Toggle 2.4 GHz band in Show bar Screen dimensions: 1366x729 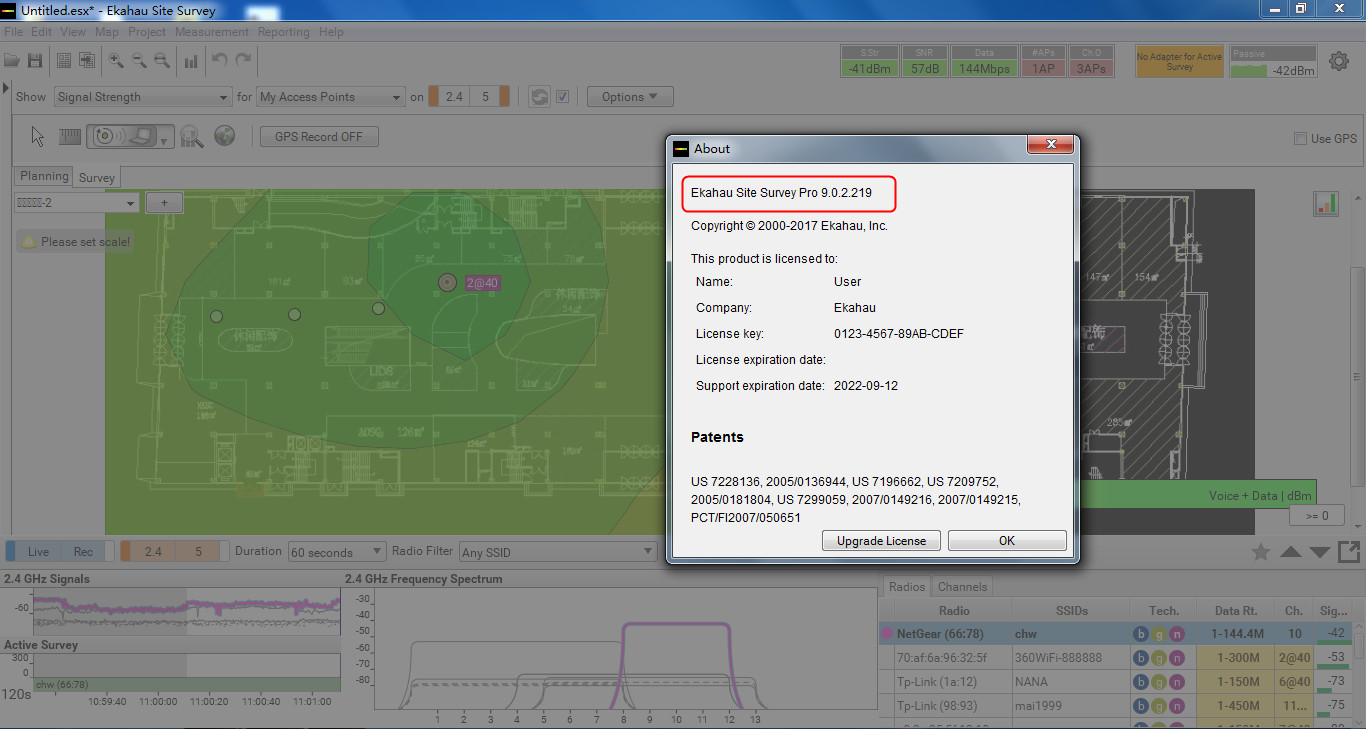pyautogui.click(x=454, y=97)
